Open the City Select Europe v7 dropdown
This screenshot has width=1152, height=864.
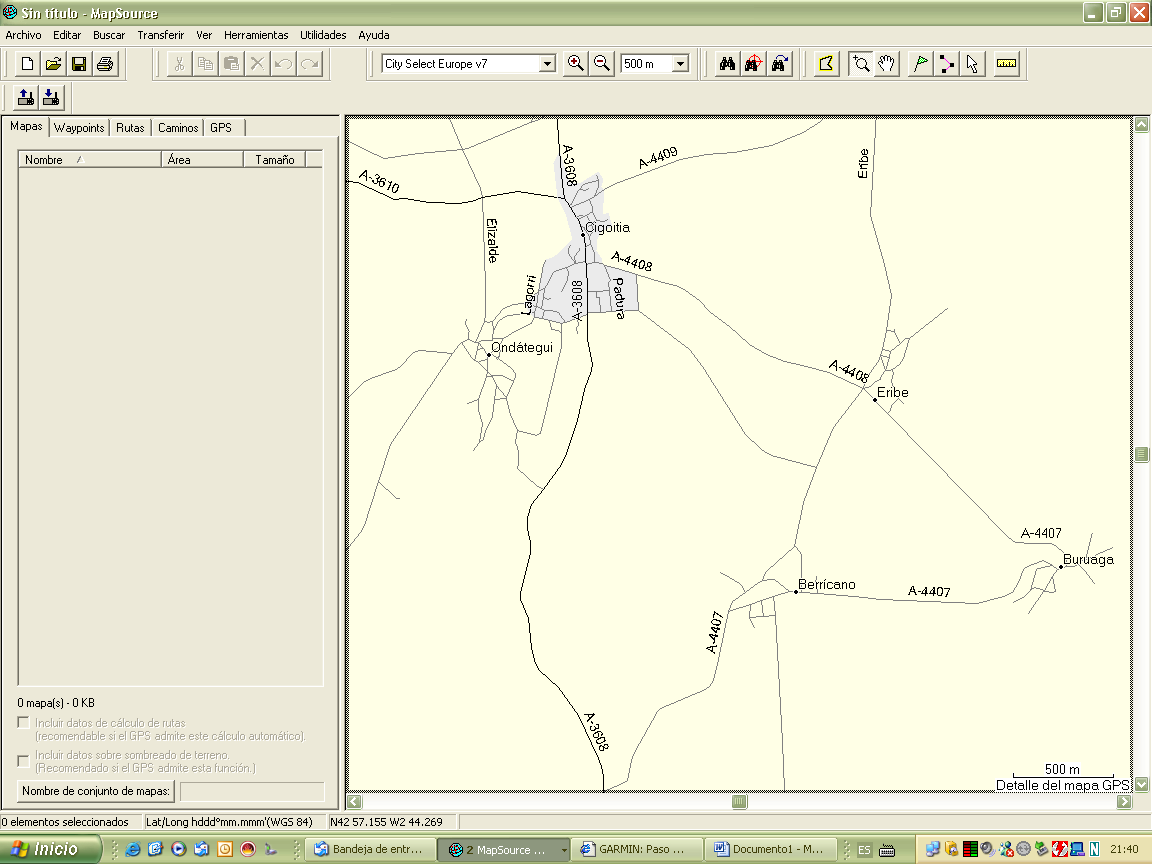pyautogui.click(x=547, y=64)
